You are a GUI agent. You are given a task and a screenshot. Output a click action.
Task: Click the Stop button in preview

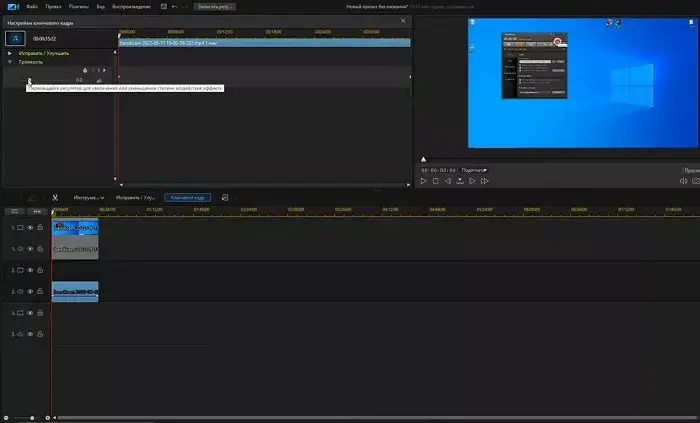[435, 181]
